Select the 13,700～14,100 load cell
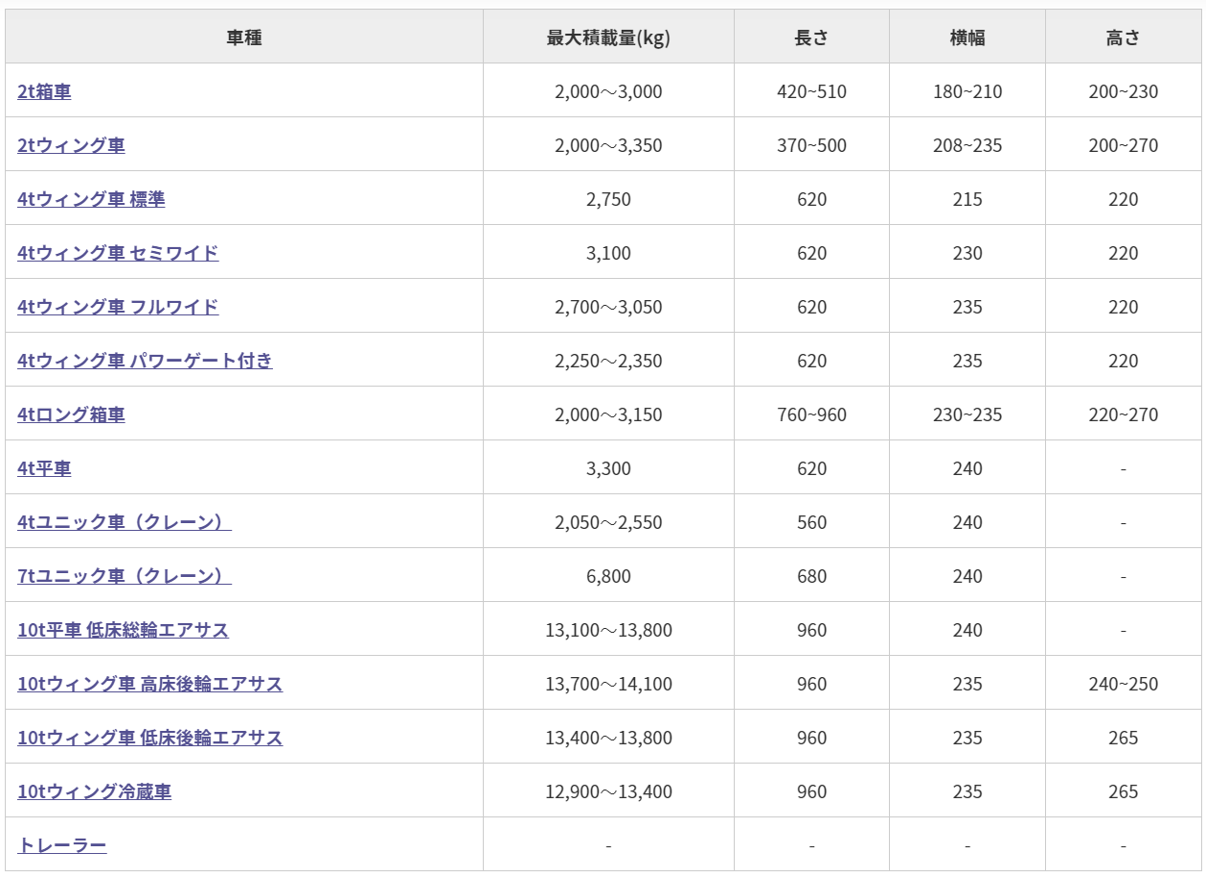 click(x=608, y=685)
